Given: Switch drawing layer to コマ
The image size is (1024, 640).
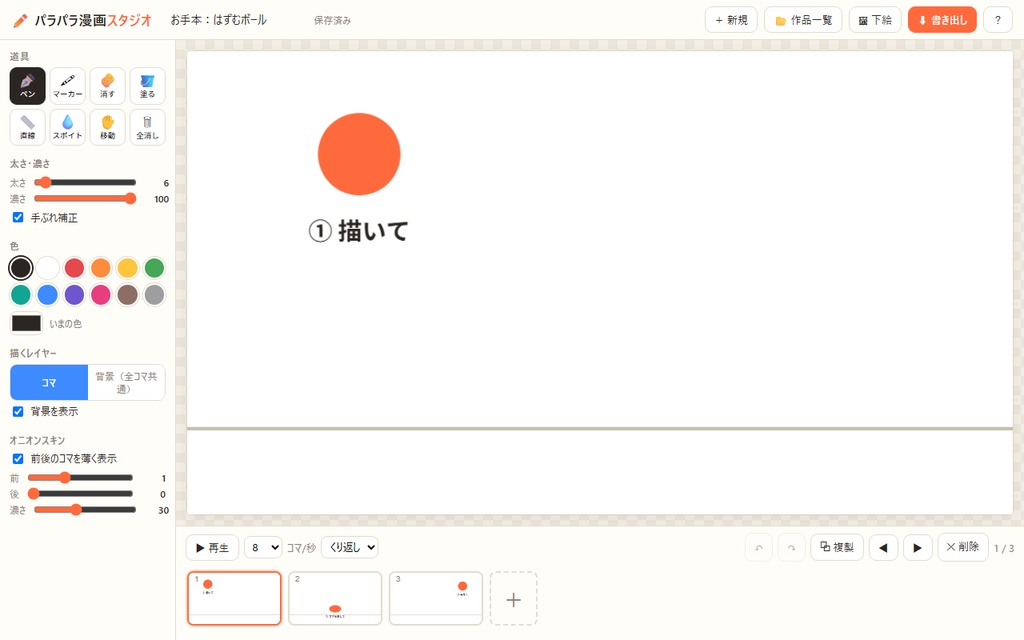Looking at the screenshot, I should 49,383.
